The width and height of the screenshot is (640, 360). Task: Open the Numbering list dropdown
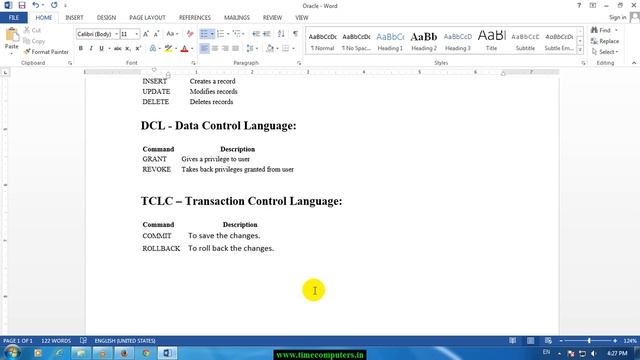(228, 34)
